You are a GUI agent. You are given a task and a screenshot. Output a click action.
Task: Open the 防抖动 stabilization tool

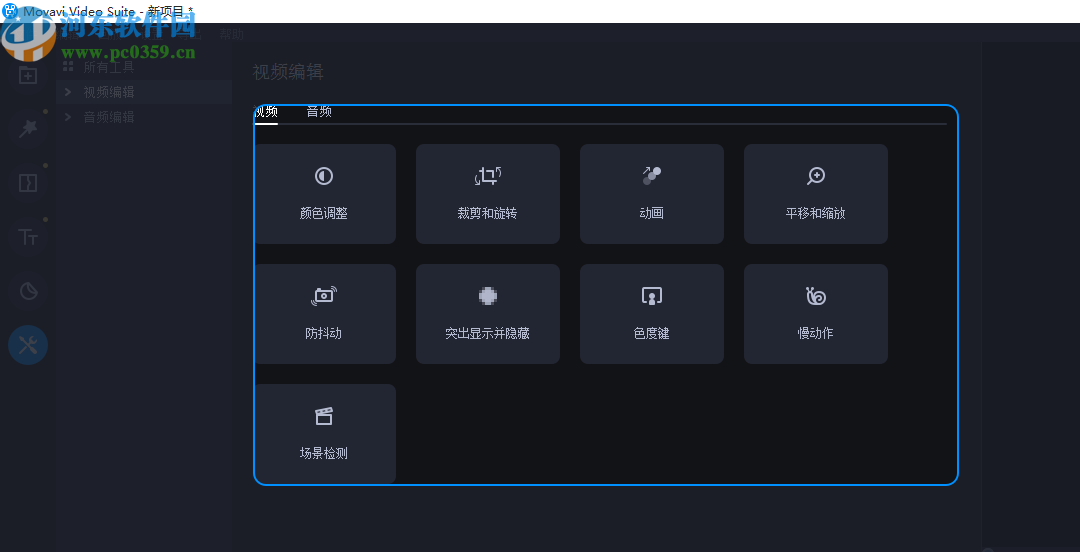[x=324, y=314]
